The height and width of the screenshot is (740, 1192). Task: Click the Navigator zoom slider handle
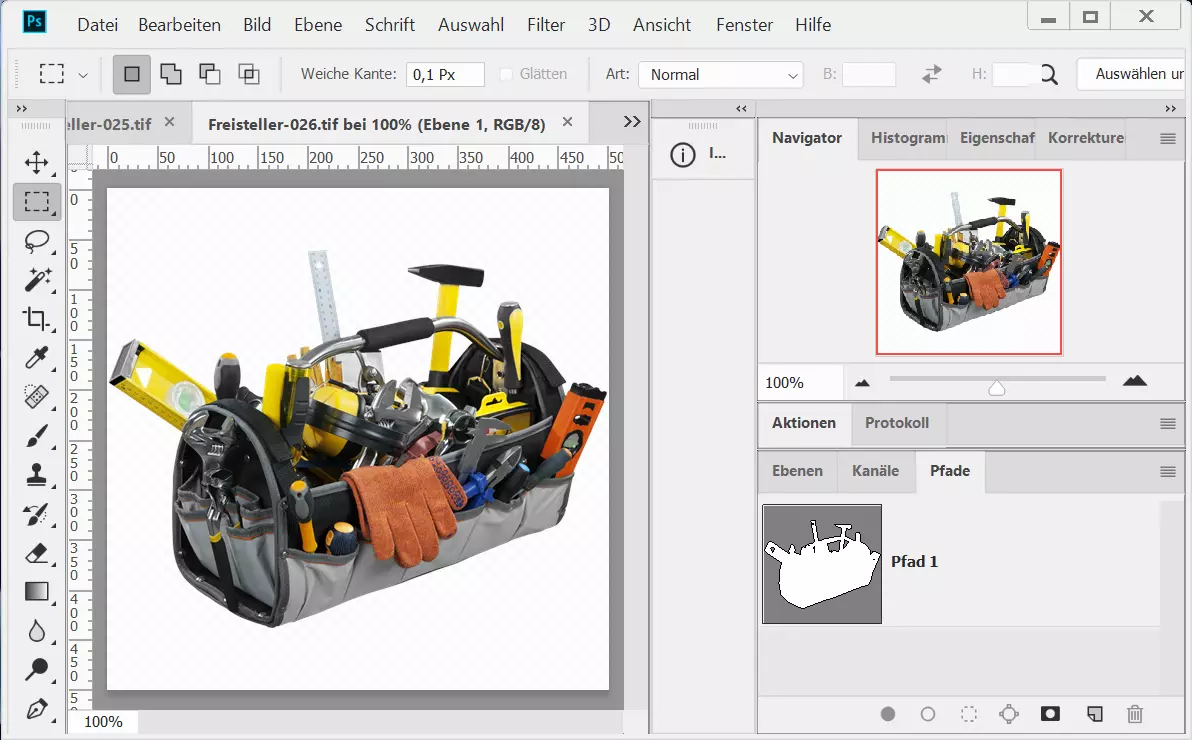[x=997, y=387]
